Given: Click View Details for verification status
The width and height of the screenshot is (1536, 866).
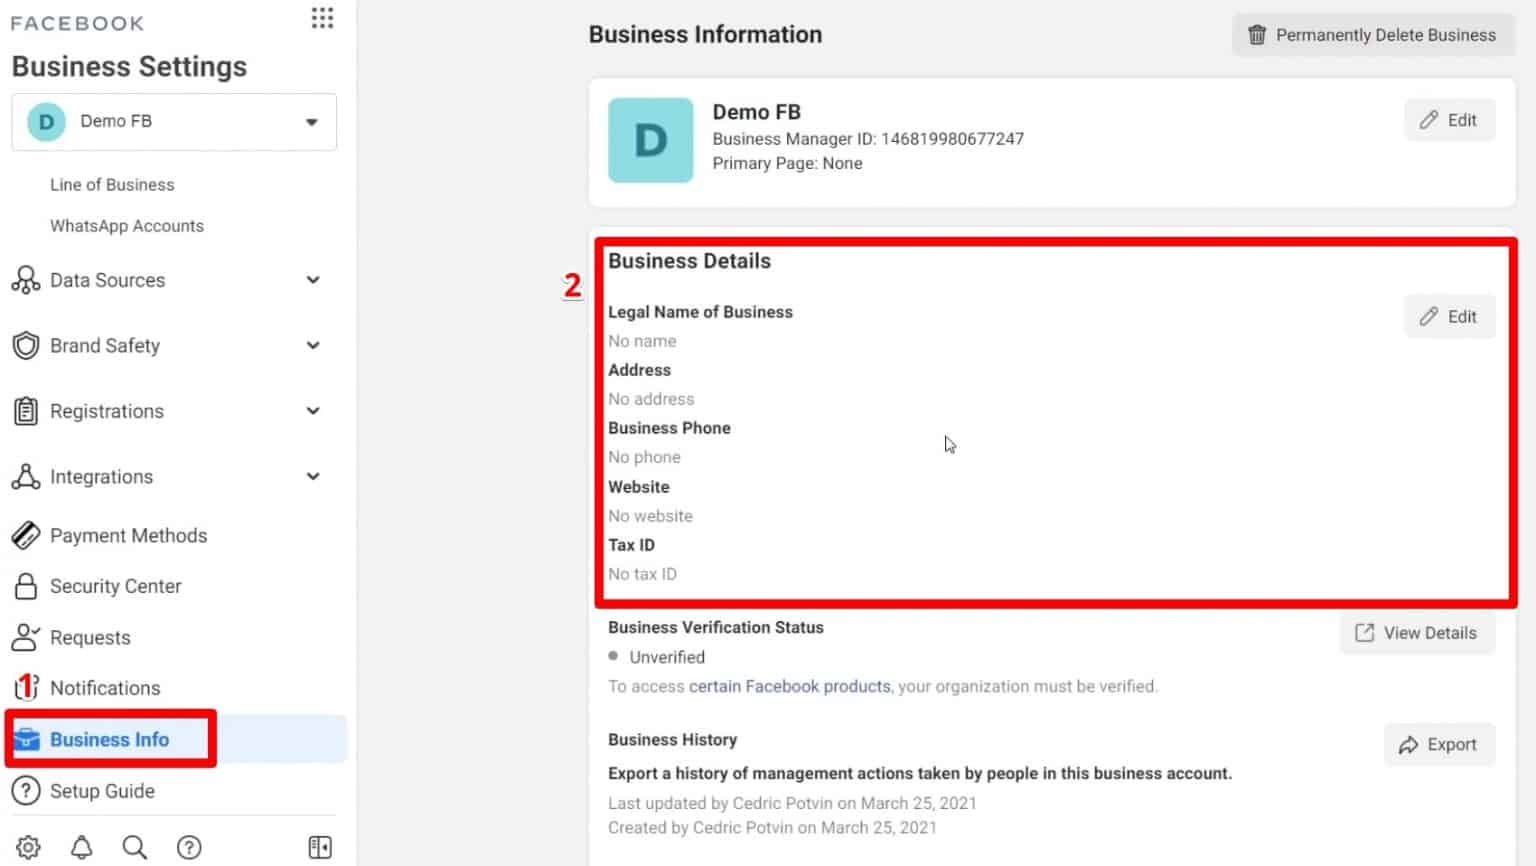Looking at the screenshot, I should (x=1416, y=632).
